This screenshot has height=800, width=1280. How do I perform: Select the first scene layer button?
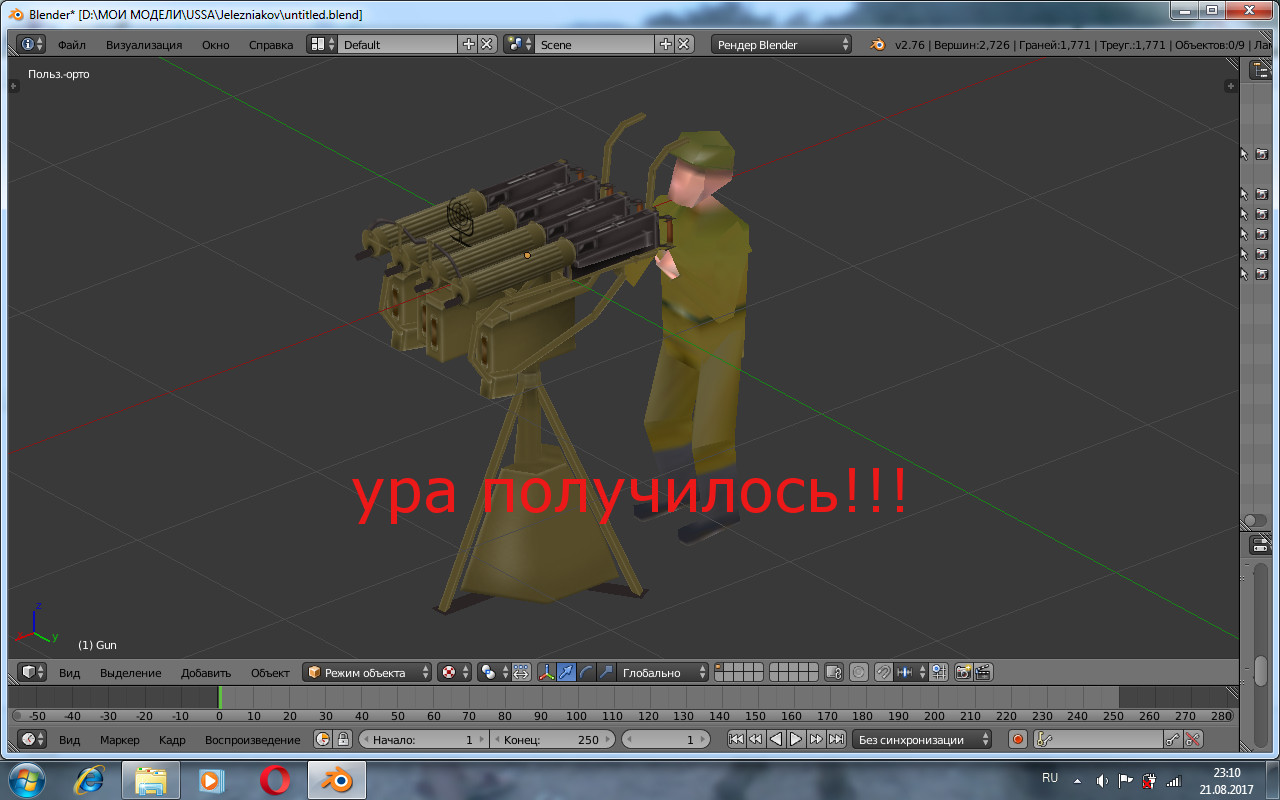(x=719, y=667)
